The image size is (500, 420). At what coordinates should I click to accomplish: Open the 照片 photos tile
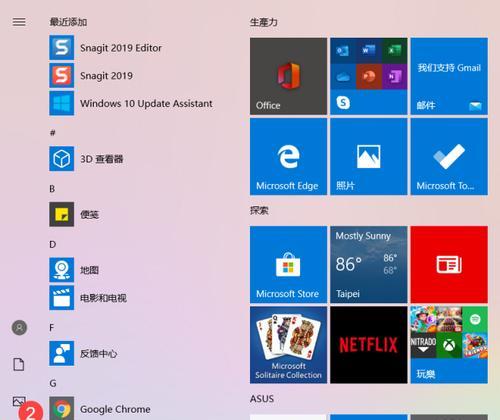[x=369, y=157]
